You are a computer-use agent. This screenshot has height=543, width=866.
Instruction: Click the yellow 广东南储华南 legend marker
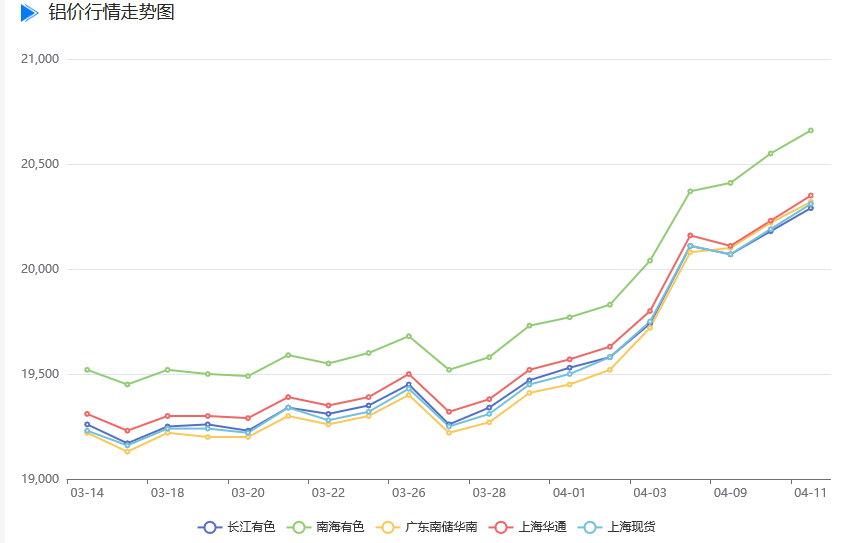pyautogui.click(x=387, y=527)
